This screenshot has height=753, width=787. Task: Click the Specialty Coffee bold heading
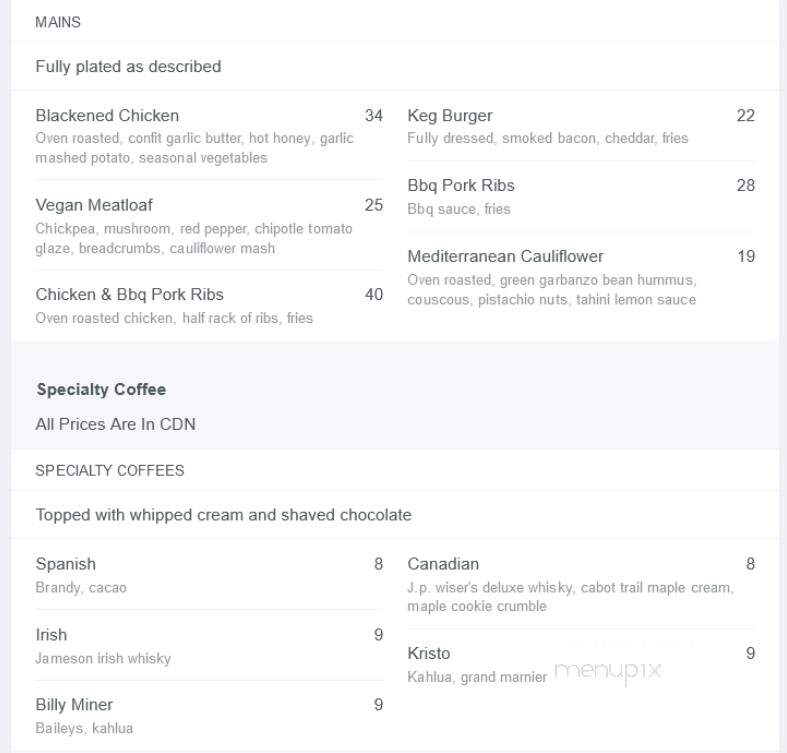(x=101, y=389)
